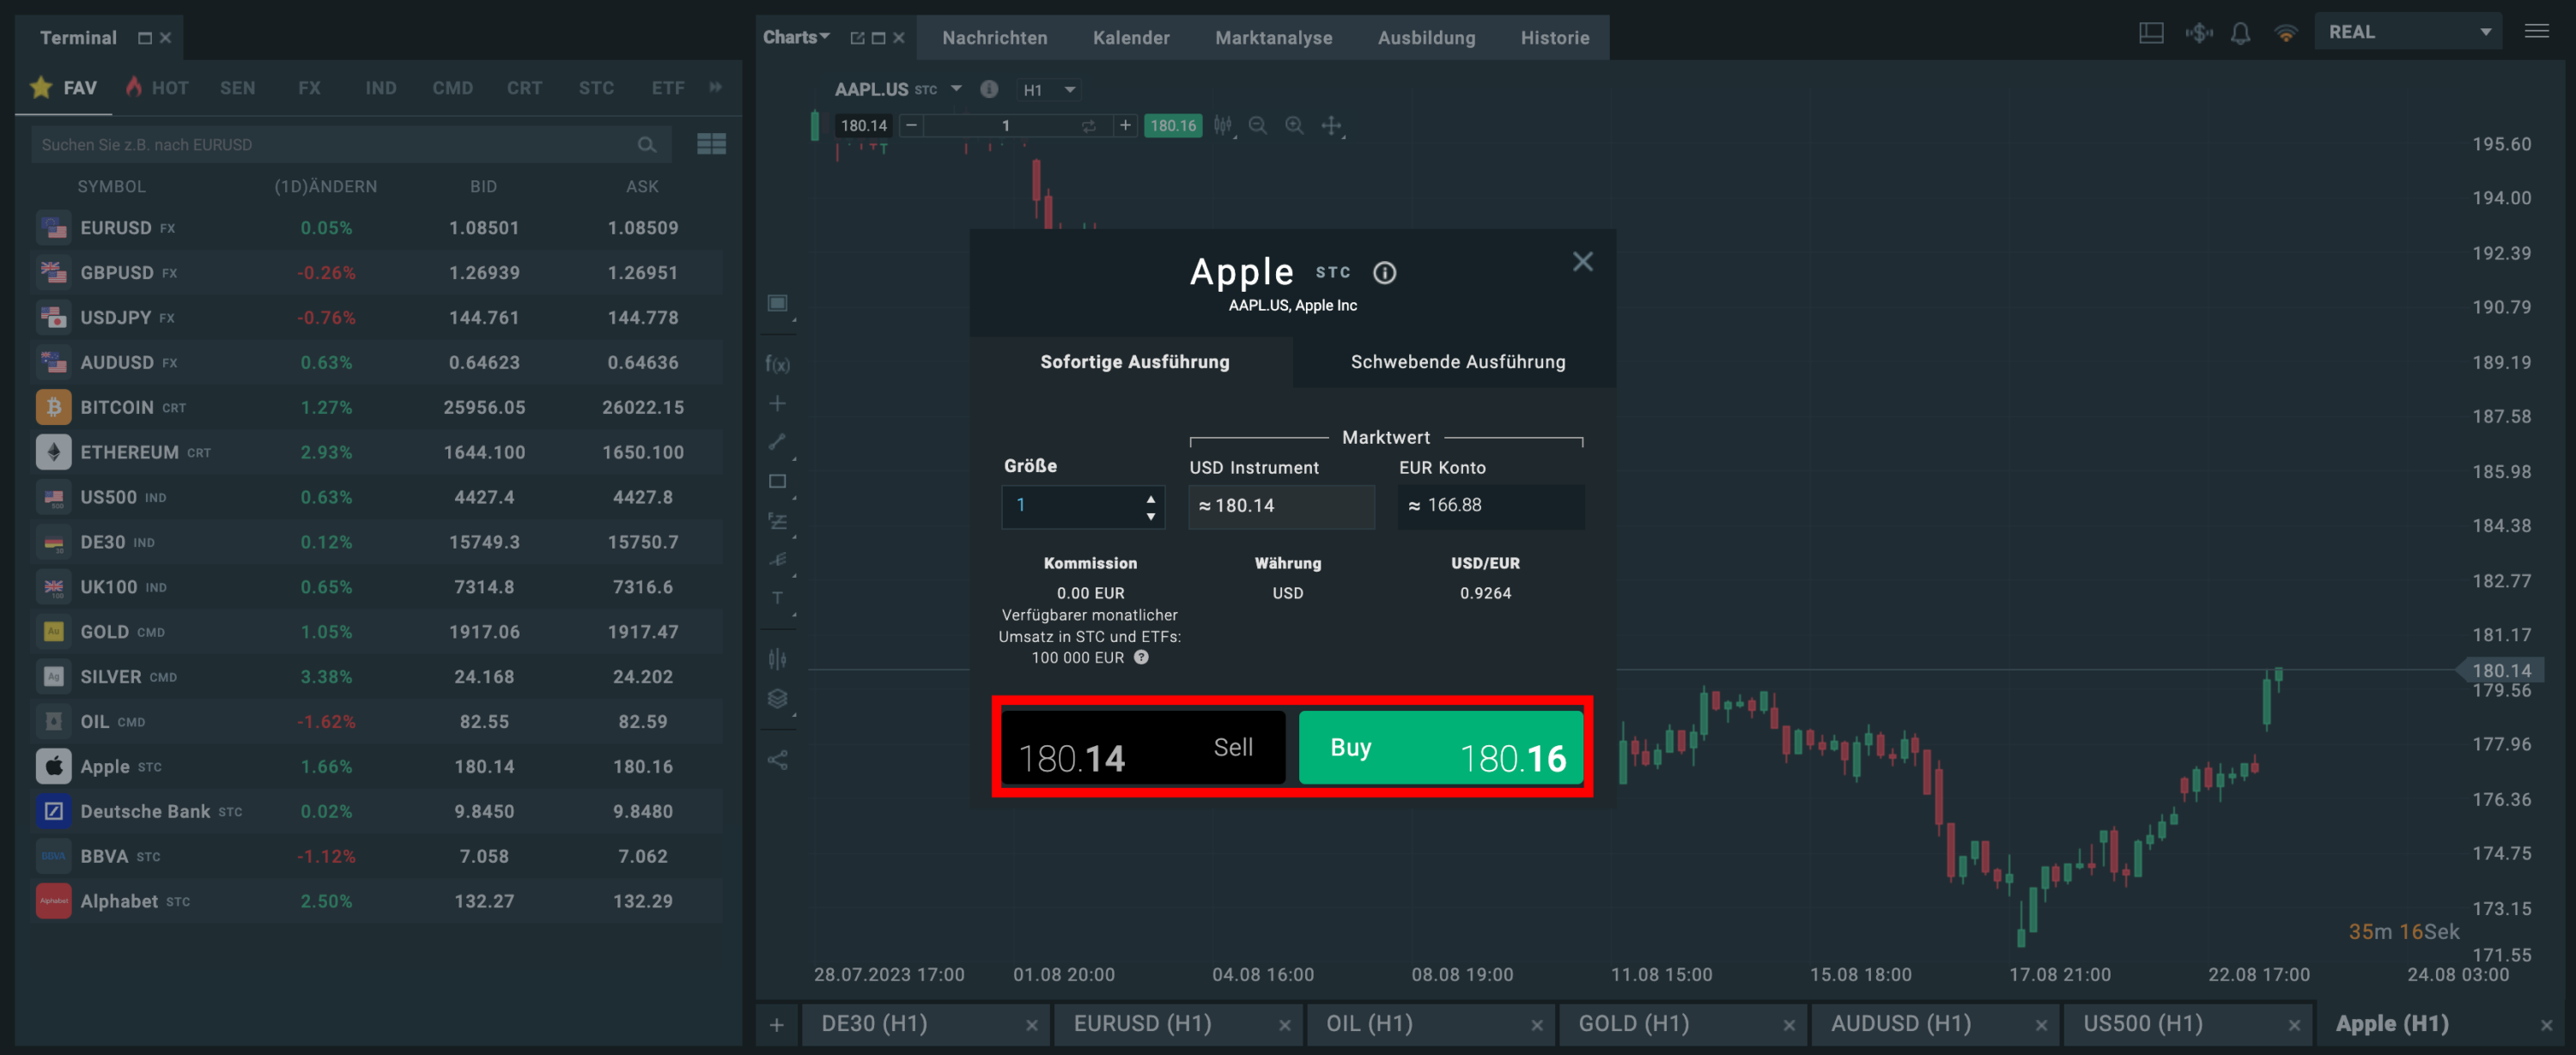Click the question mark help icon near 100 000 EUR
The height and width of the screenshot is (1055, 2576).
[x=1141, y=658]
